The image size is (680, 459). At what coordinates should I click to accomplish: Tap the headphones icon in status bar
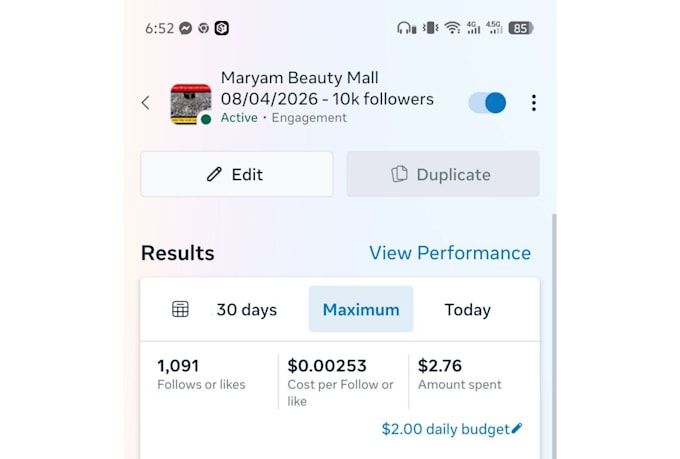[406, 28]
